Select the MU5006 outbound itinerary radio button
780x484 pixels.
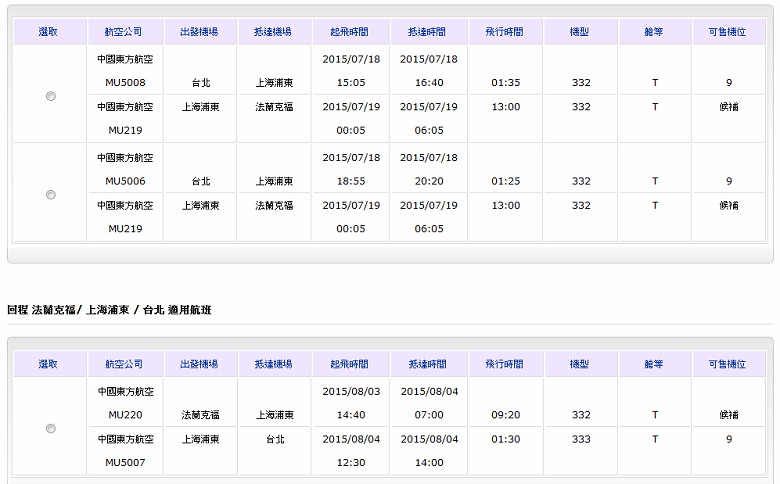tap(51, 194)
